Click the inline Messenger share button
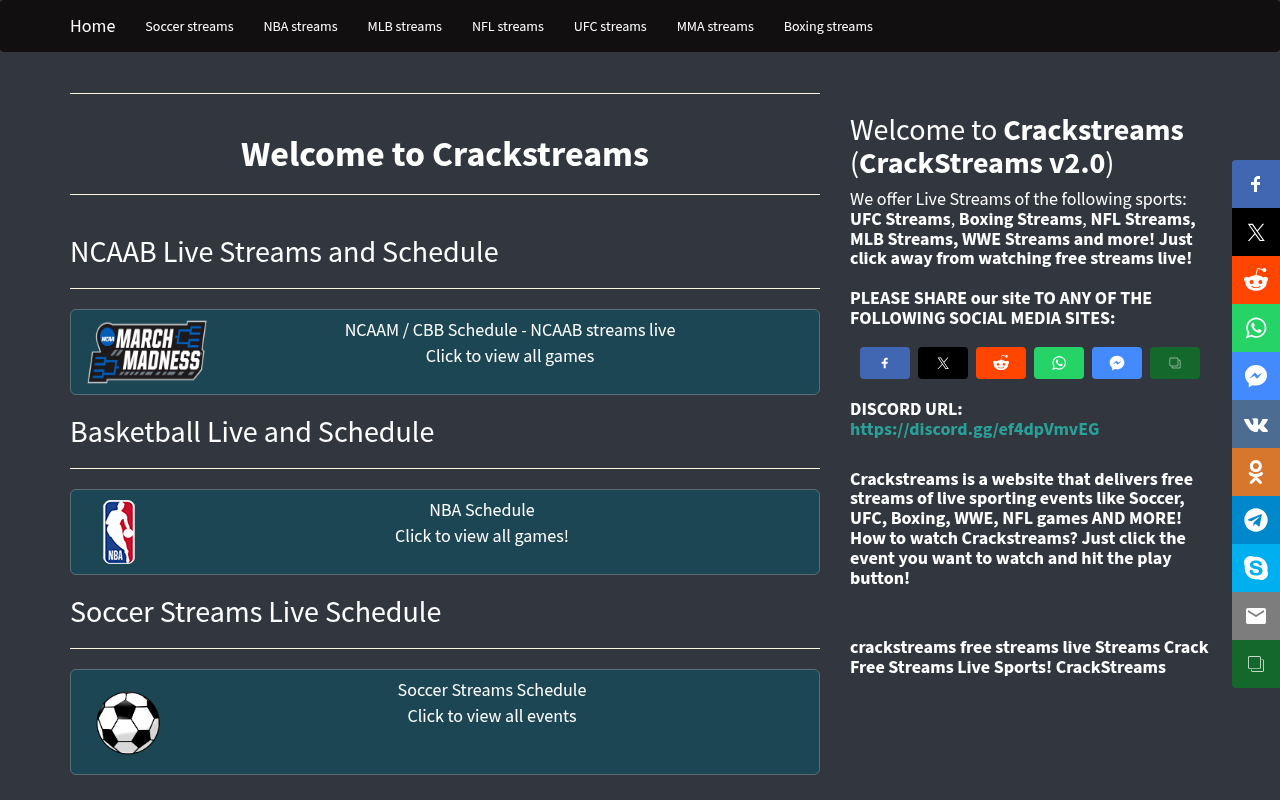This screenshot has width=1280, height=800. pyautogui.click(x=1117, y=363)
